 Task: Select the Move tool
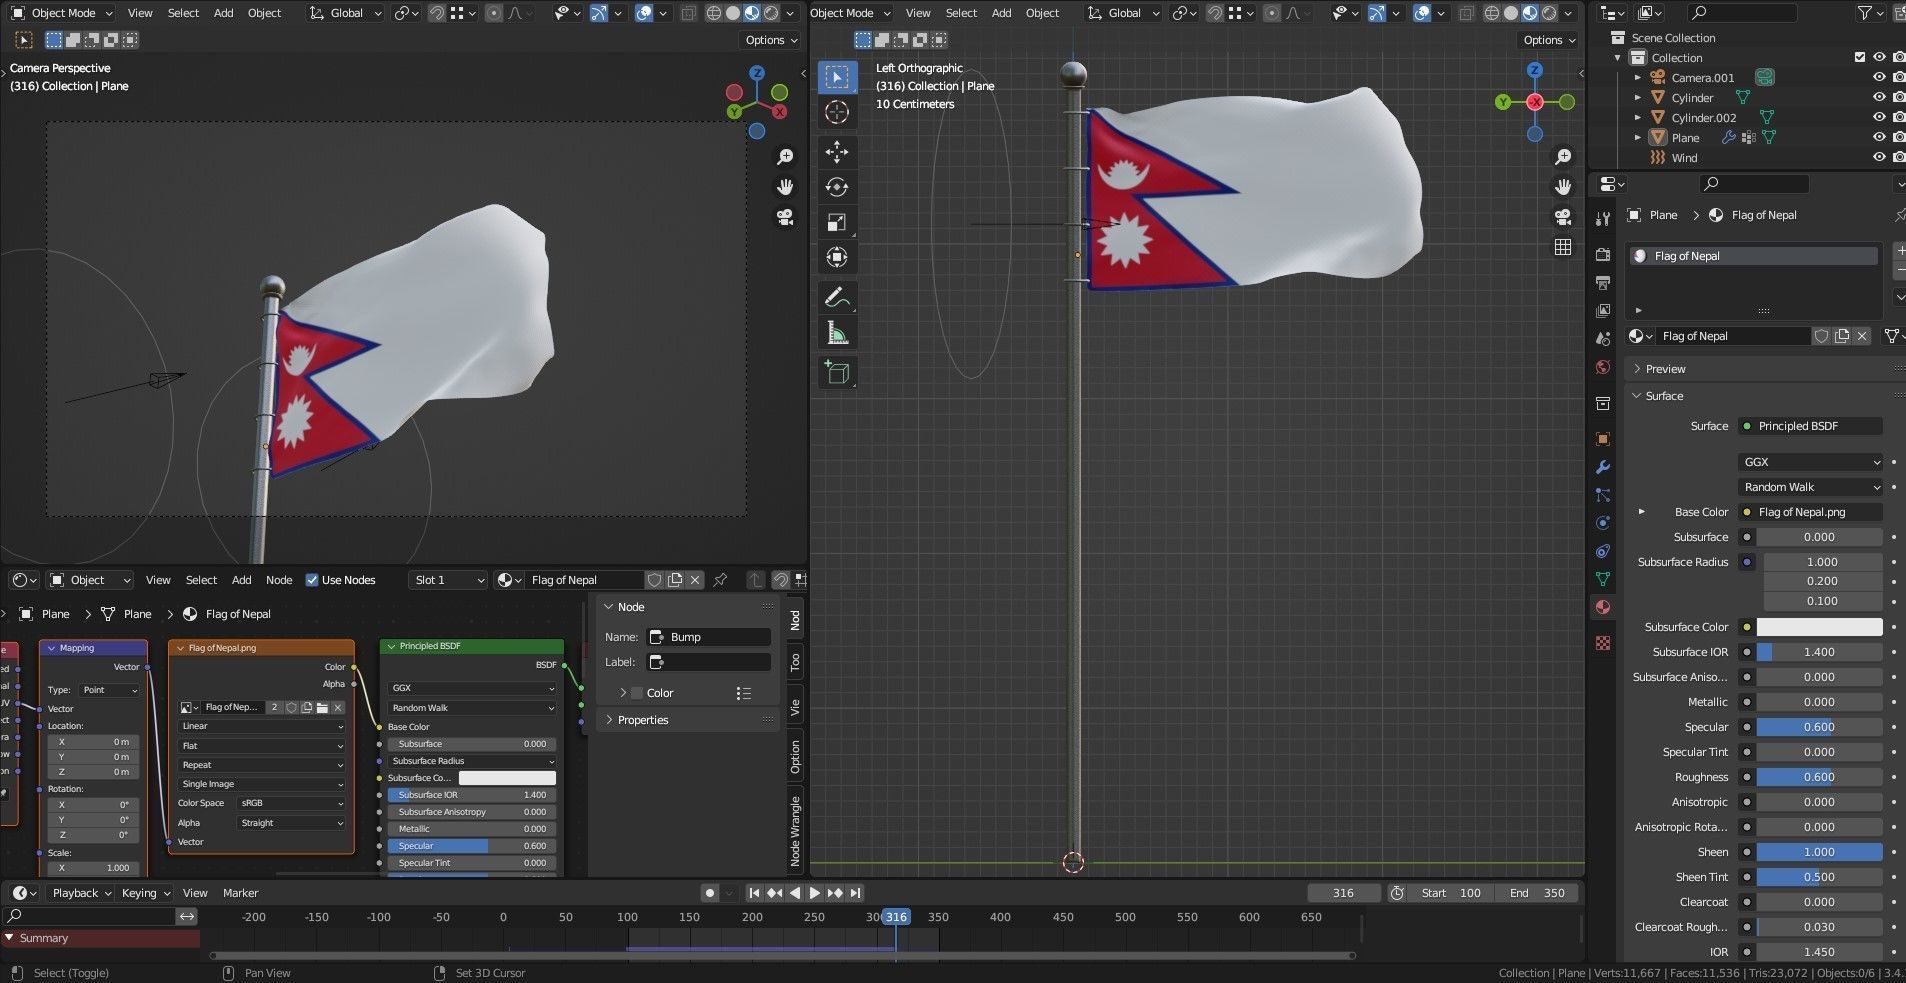(x=837, y=152)
